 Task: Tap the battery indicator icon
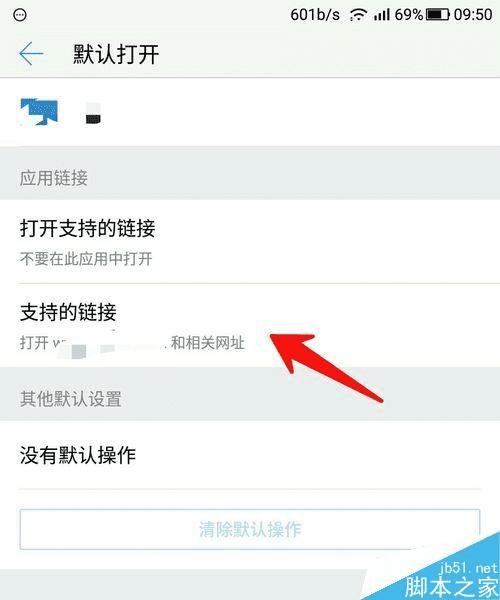click(438, 15)
